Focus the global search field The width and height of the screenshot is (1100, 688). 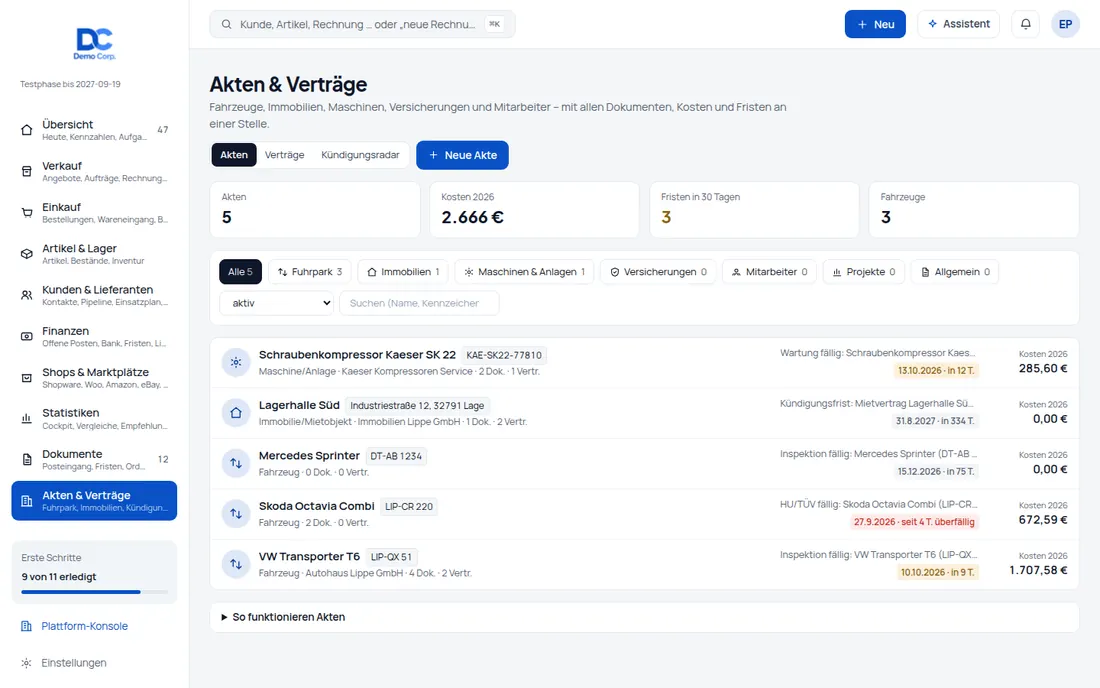tap(362, 24)
